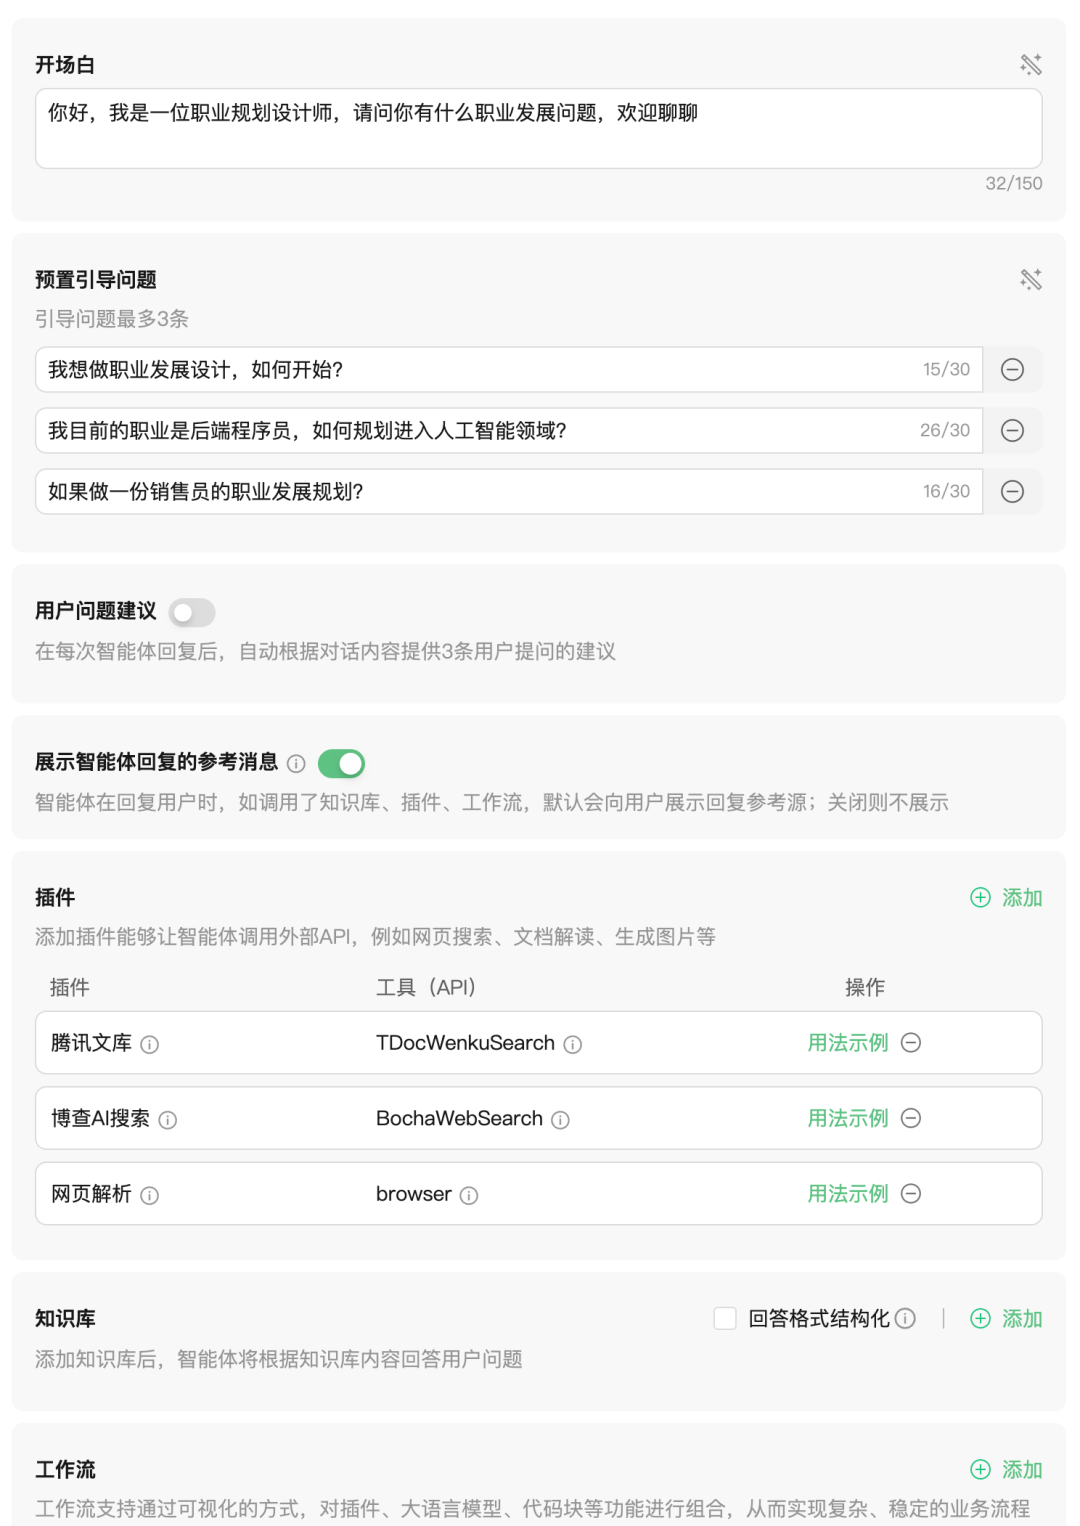The height and width of the screenshot is (1526, 1080).
Task: Open 用法示例 for 博查AI搜索
Action: click(x=848, y=1118)
